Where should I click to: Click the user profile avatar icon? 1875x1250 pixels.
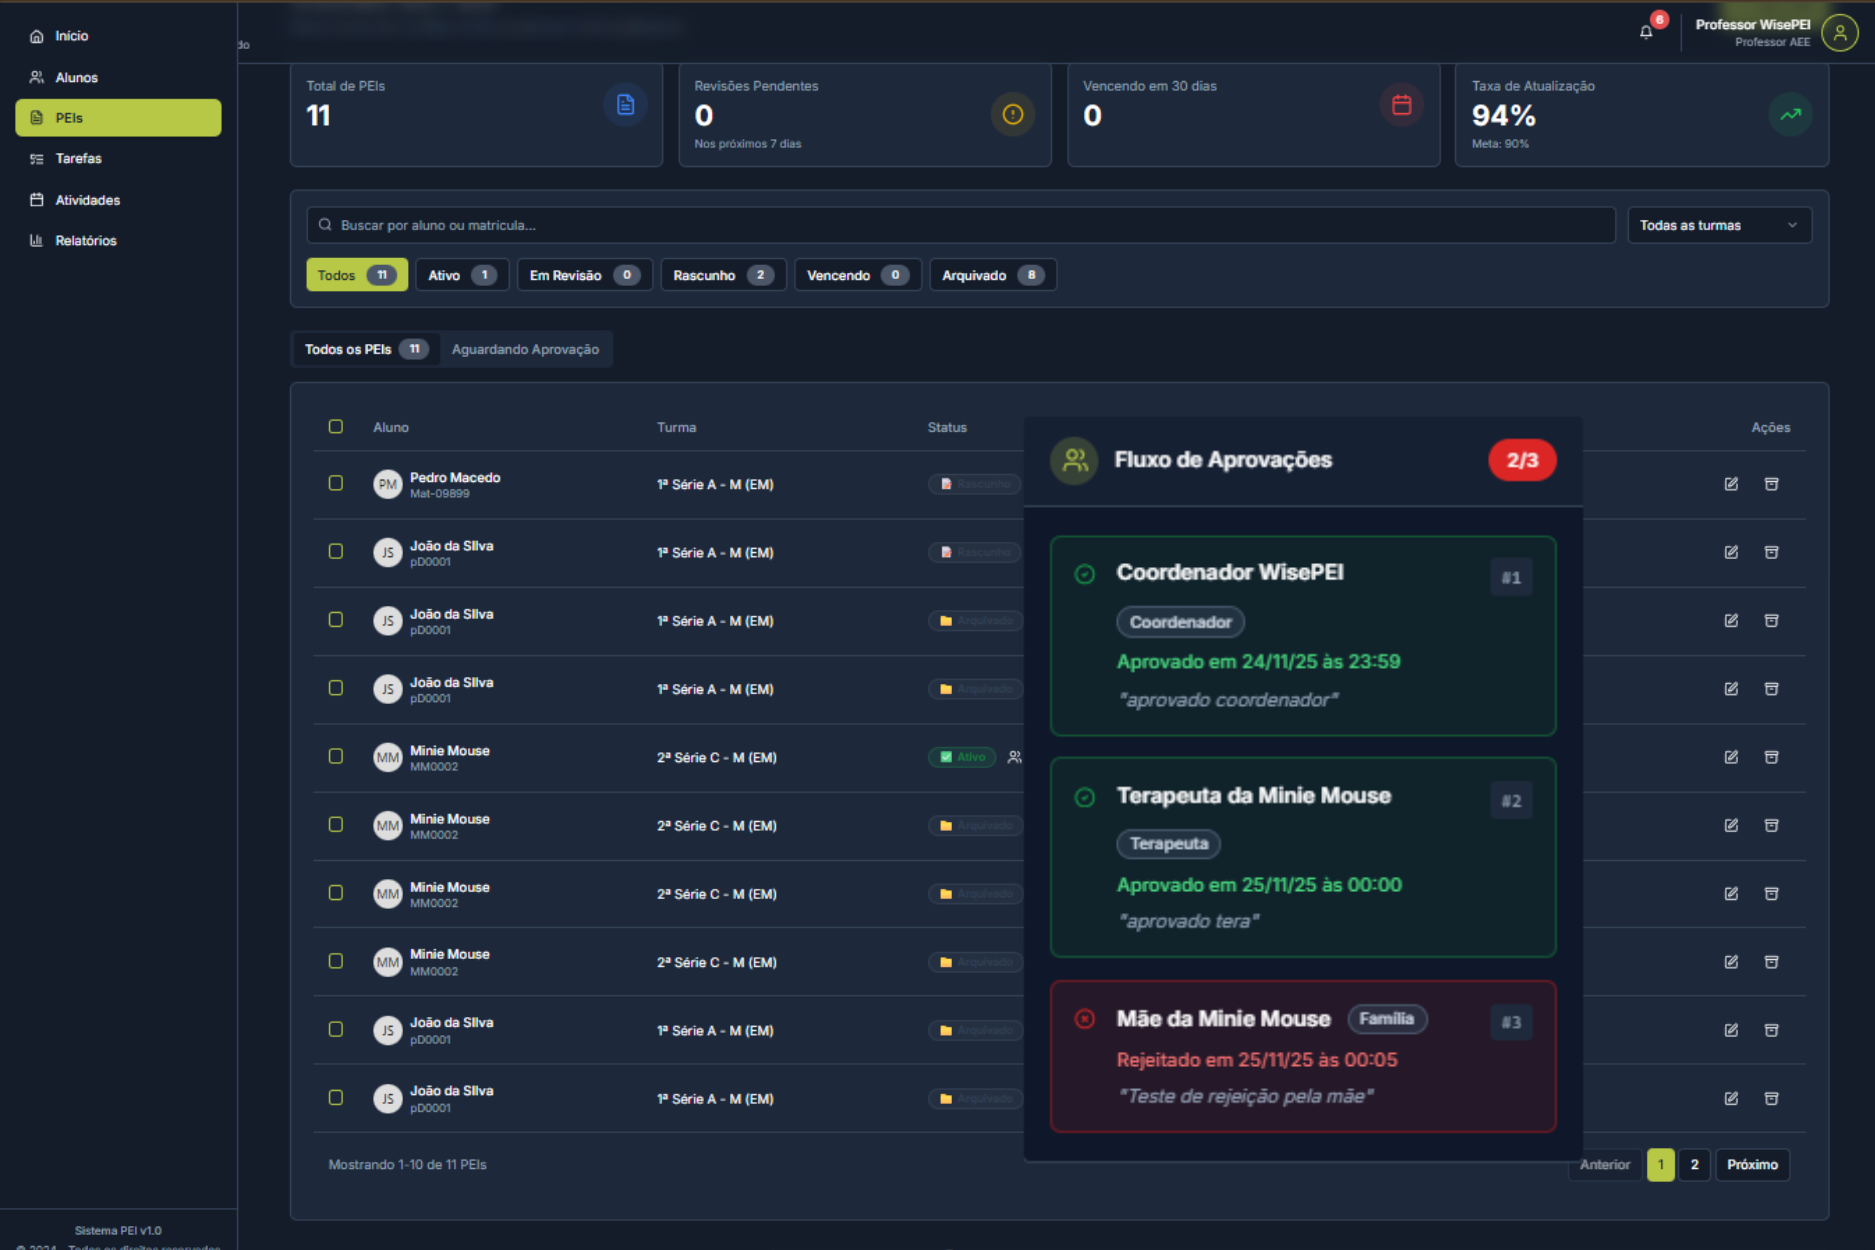pyautogui.click(x=1839, y=33)
